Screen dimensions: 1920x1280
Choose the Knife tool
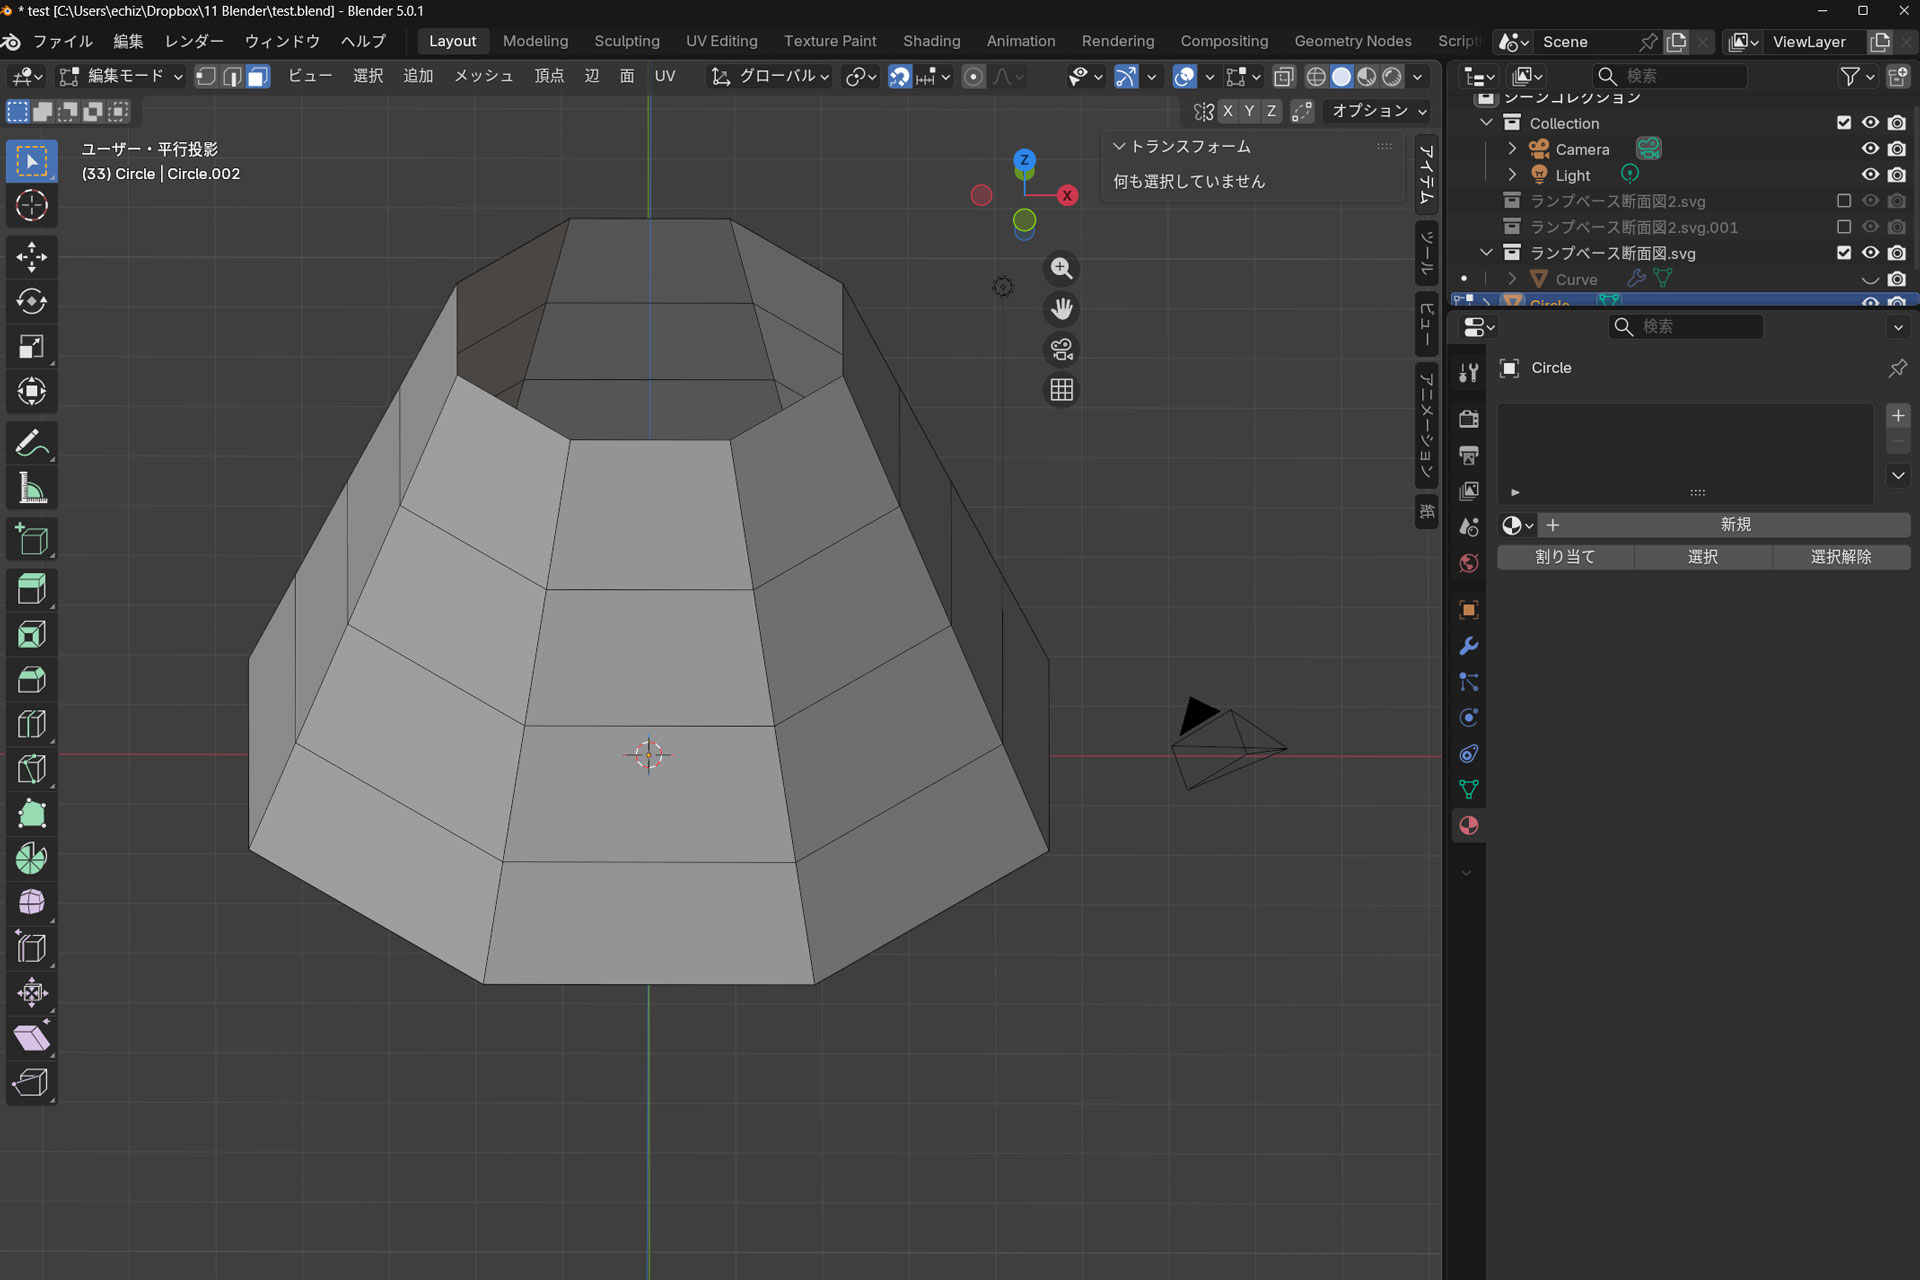coord(31,769)
